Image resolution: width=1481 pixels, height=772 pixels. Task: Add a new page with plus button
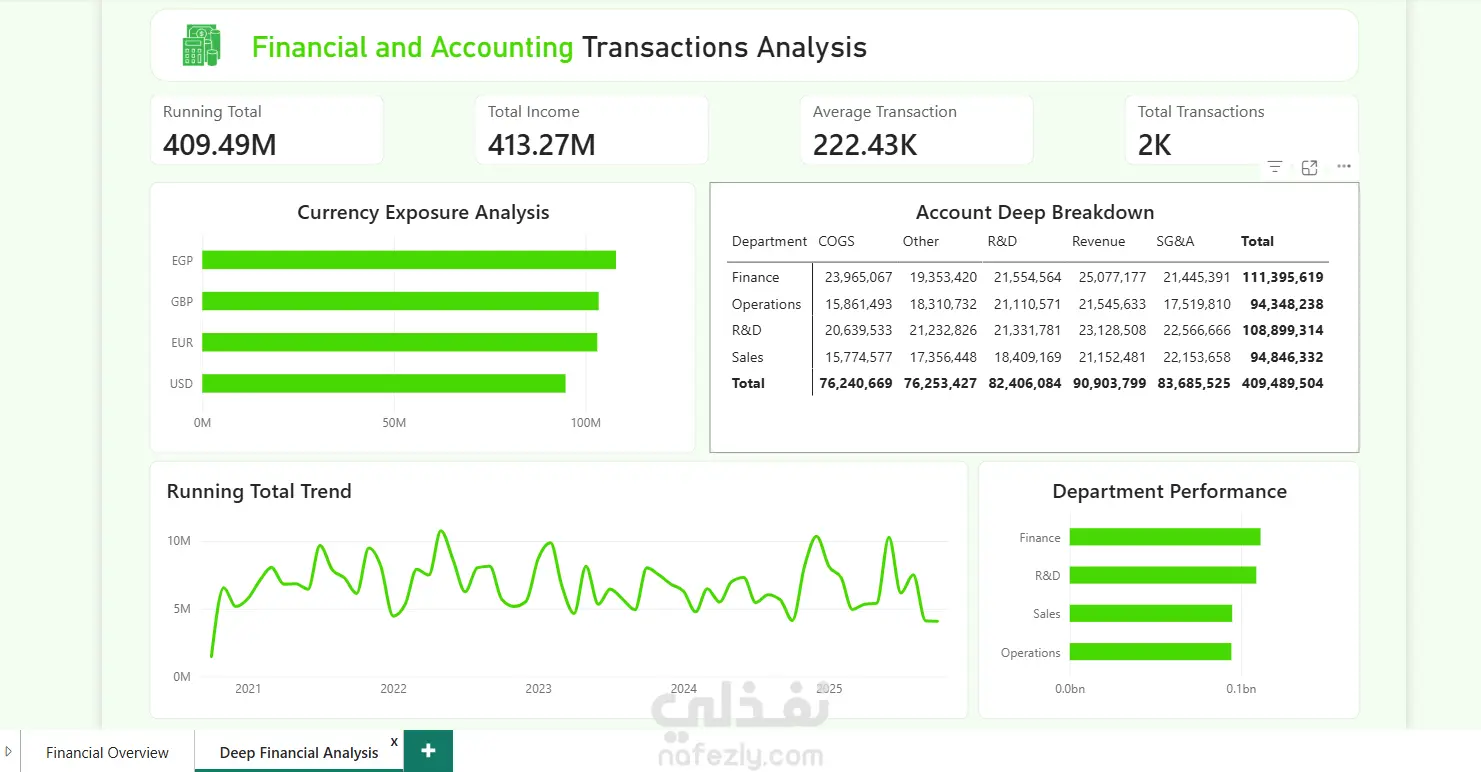[428, 751]
